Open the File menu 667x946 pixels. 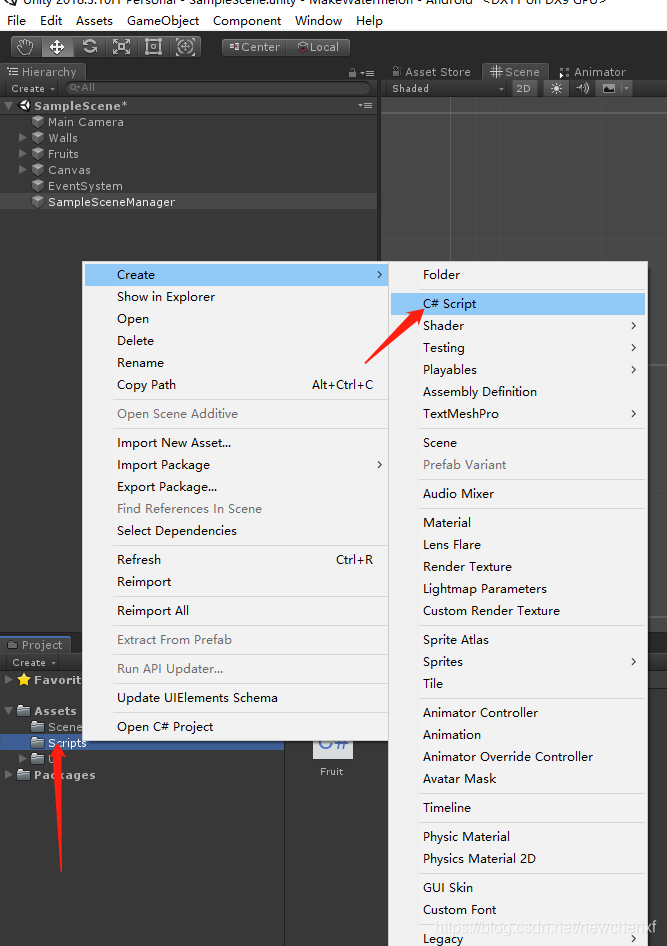[16, 21]
